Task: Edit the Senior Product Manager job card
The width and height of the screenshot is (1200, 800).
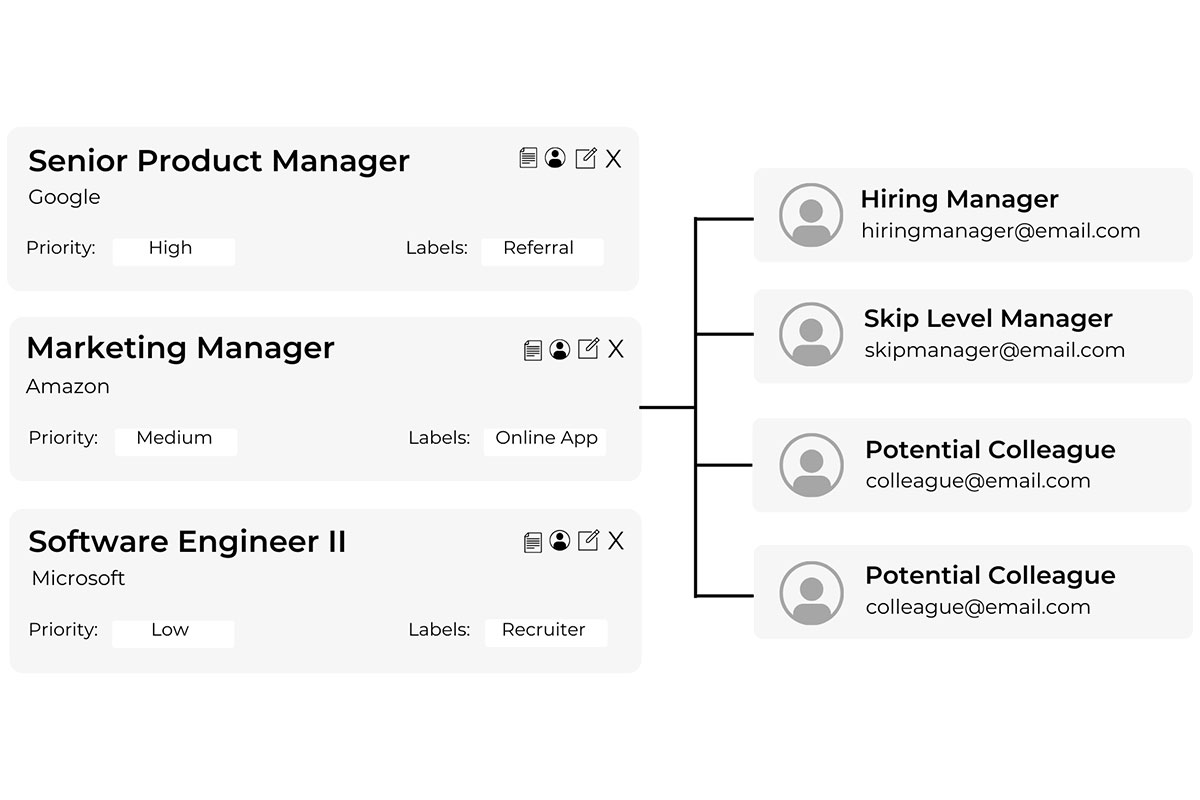Action: pyautogui.click(x=586, y=158)
